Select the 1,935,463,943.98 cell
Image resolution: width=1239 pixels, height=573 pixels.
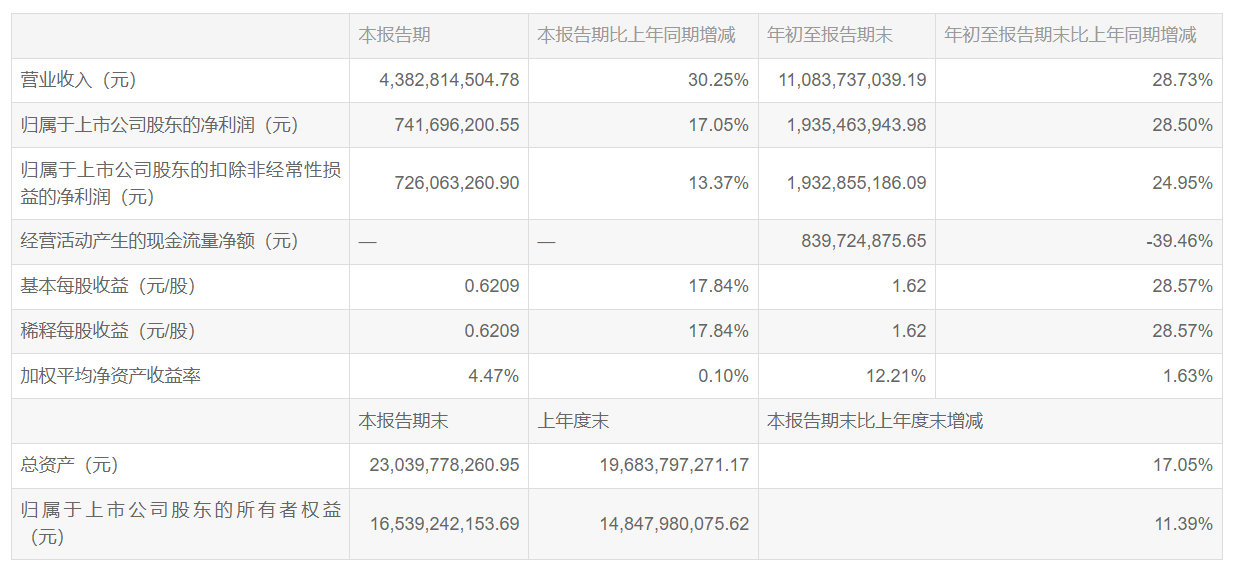[856, 125]
